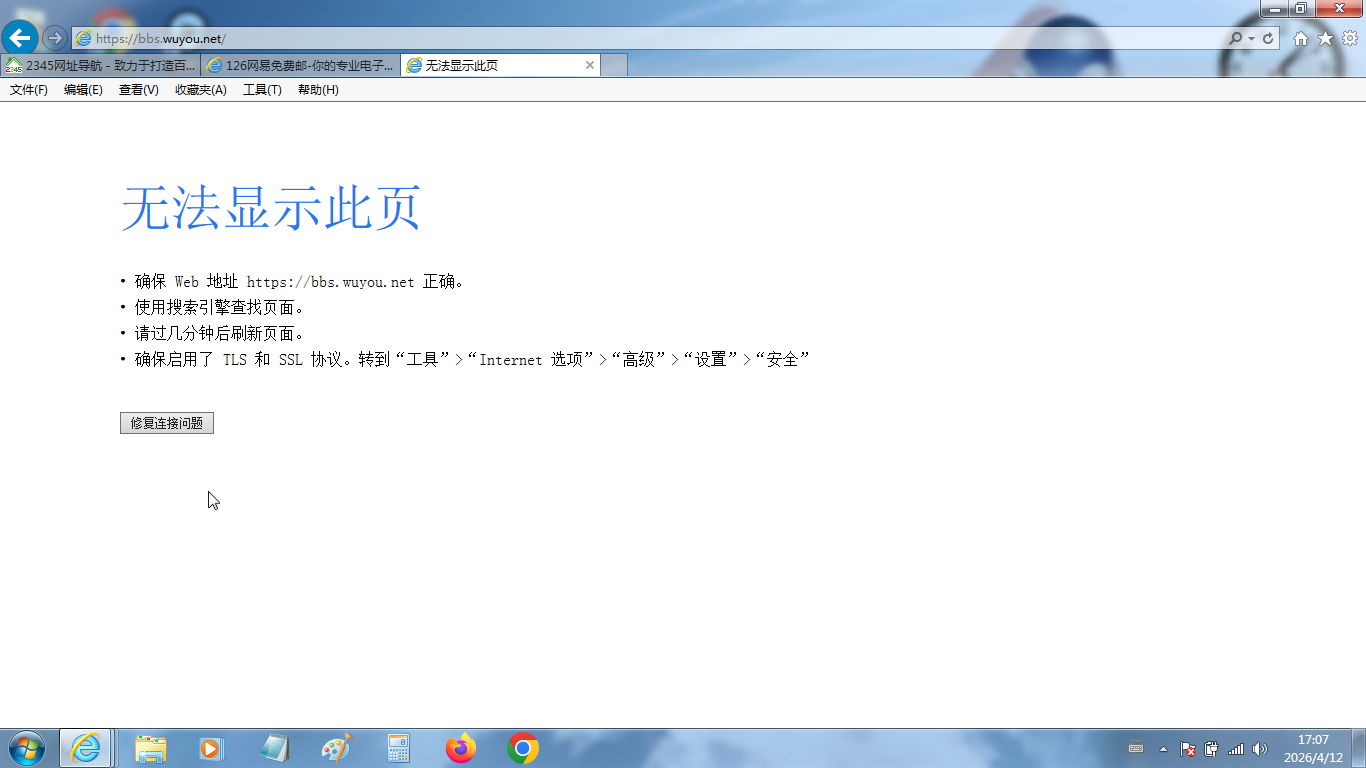1366x768 pixels.
Task: Open Calculator from the taskbar
Action: pyautogui.click(x=399, y=748)
